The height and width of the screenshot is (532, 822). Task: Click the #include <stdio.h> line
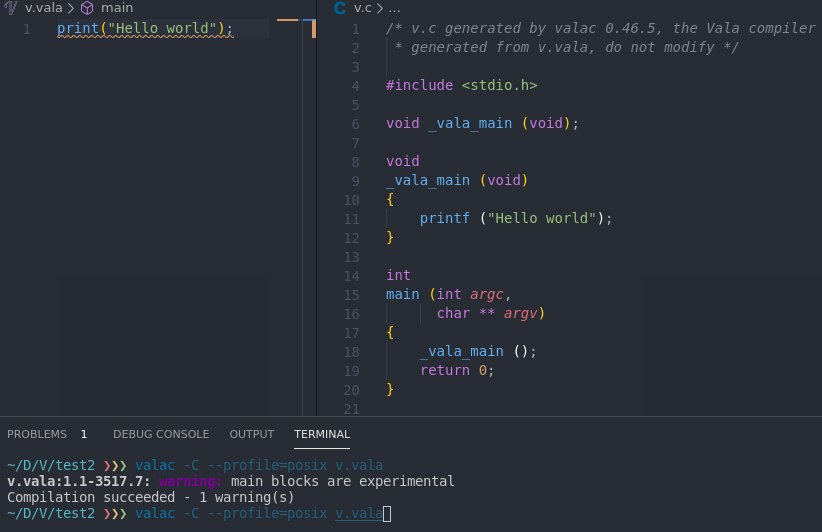(461, 85)
